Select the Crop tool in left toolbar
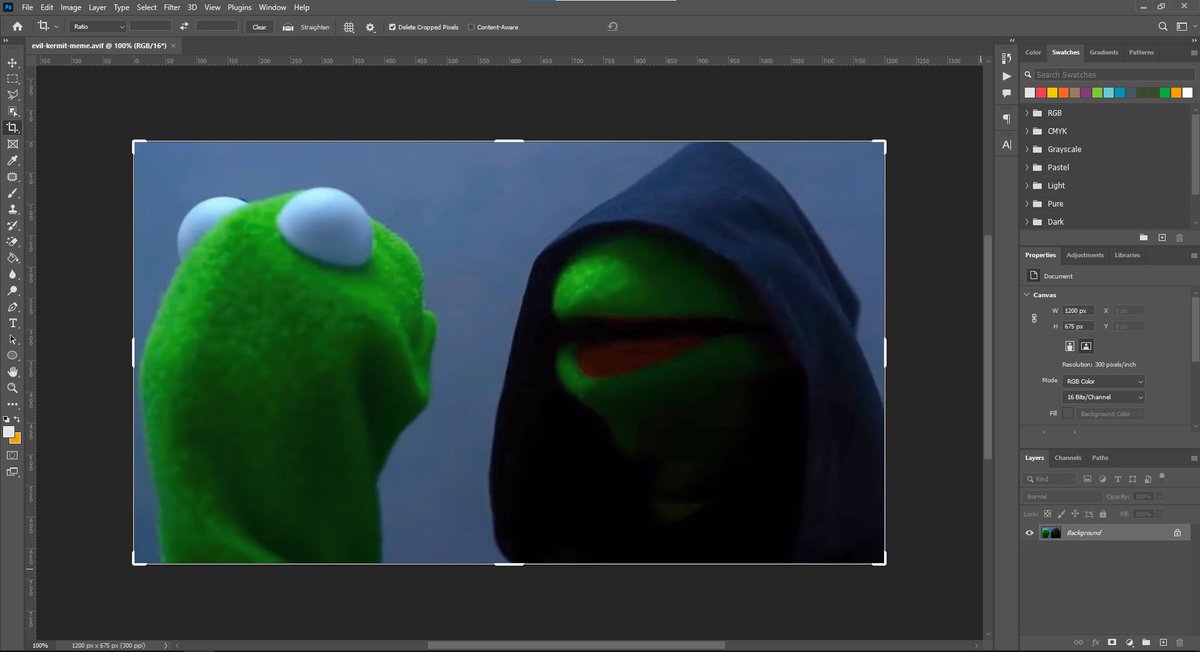 click(13, 127)
